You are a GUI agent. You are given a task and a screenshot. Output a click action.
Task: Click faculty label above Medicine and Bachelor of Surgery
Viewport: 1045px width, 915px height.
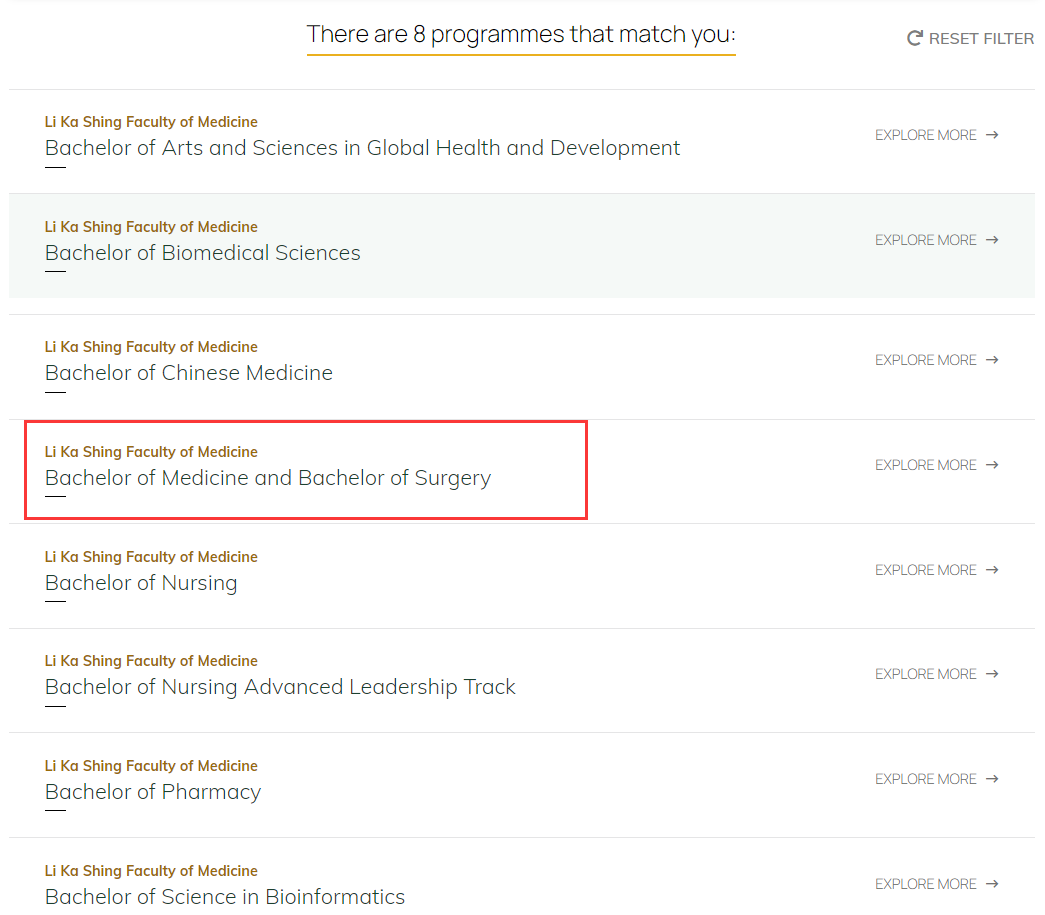click(151, 453)
